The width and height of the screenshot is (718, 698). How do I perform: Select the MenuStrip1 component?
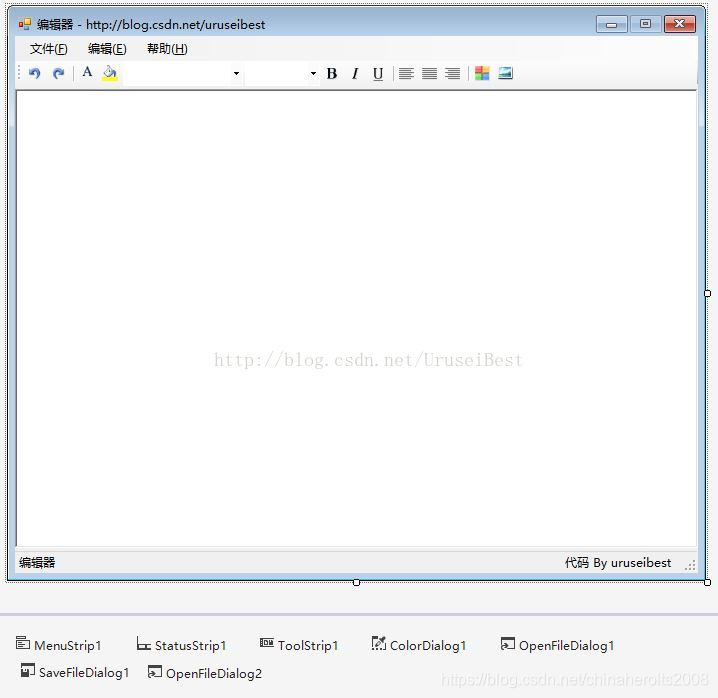[x=59, y=645]
